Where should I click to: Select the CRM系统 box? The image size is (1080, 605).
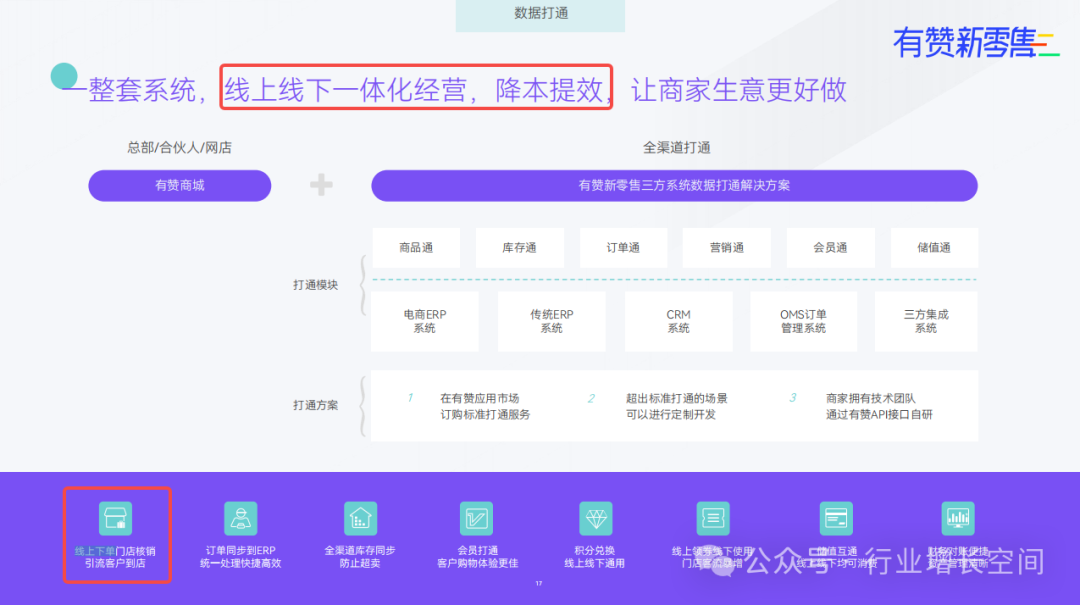pyautogui.click(x=678, y=321)
